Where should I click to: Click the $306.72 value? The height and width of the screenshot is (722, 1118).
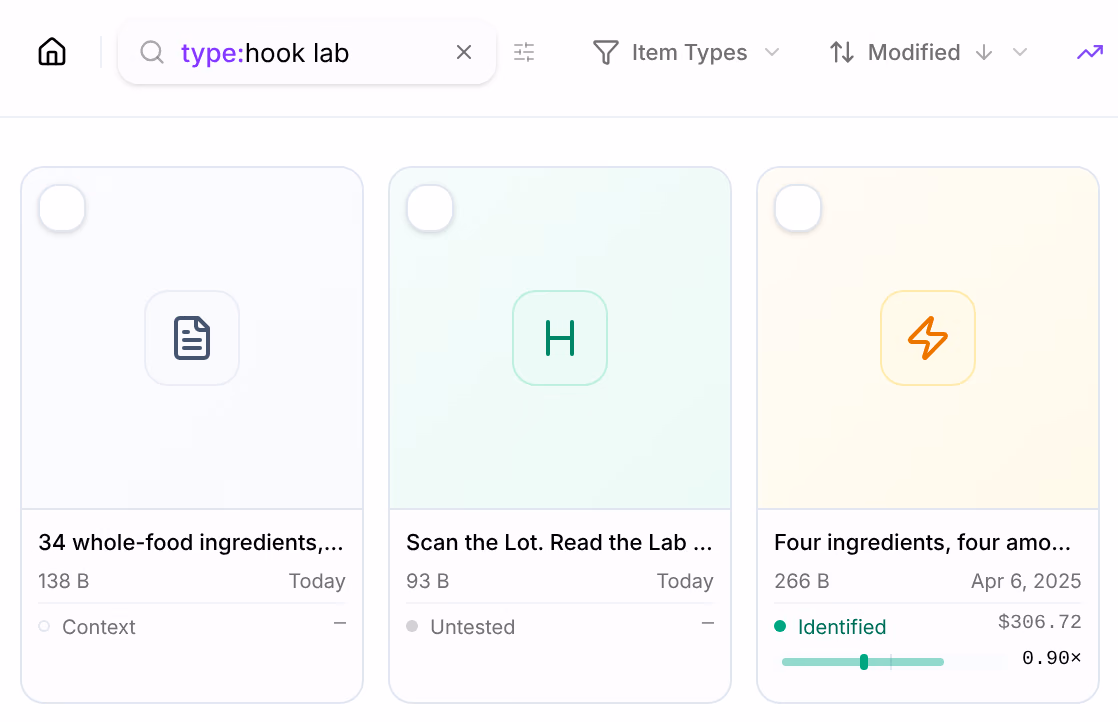1040,622
